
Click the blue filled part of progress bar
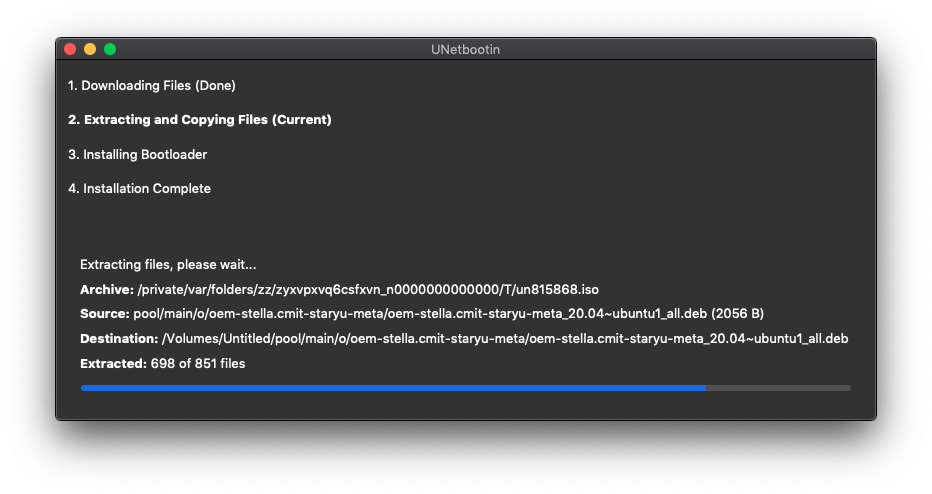click(393, 388)
